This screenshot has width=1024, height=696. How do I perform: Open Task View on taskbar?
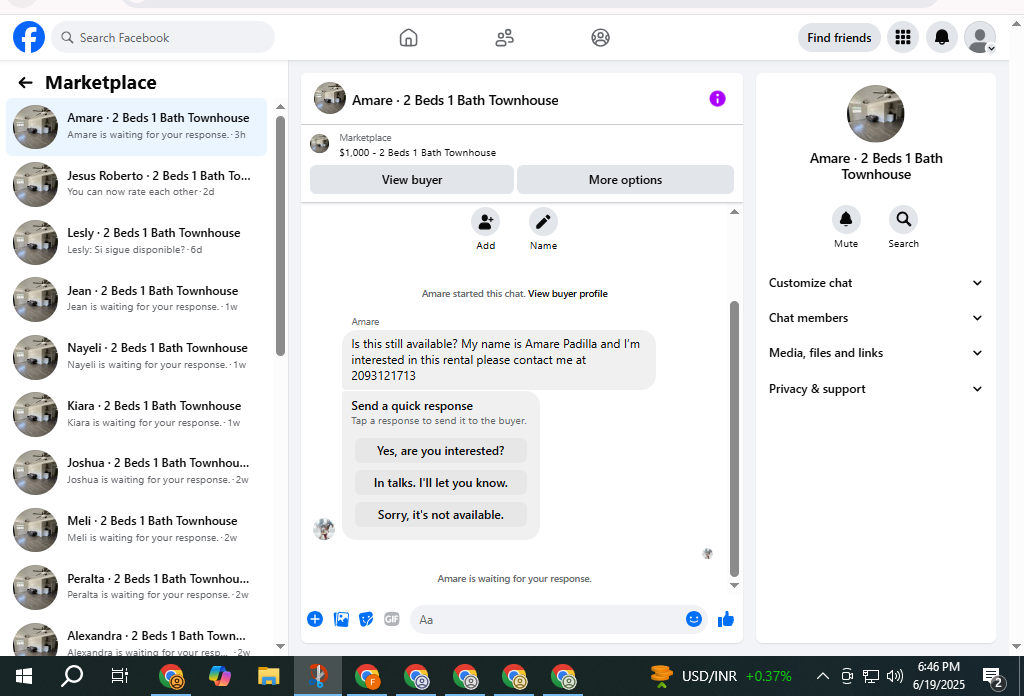(x=120, y=676)
